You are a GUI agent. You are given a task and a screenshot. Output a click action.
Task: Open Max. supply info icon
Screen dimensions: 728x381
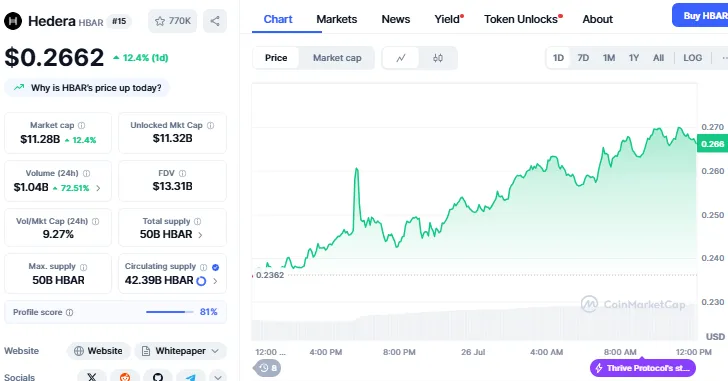coord(84,267)
